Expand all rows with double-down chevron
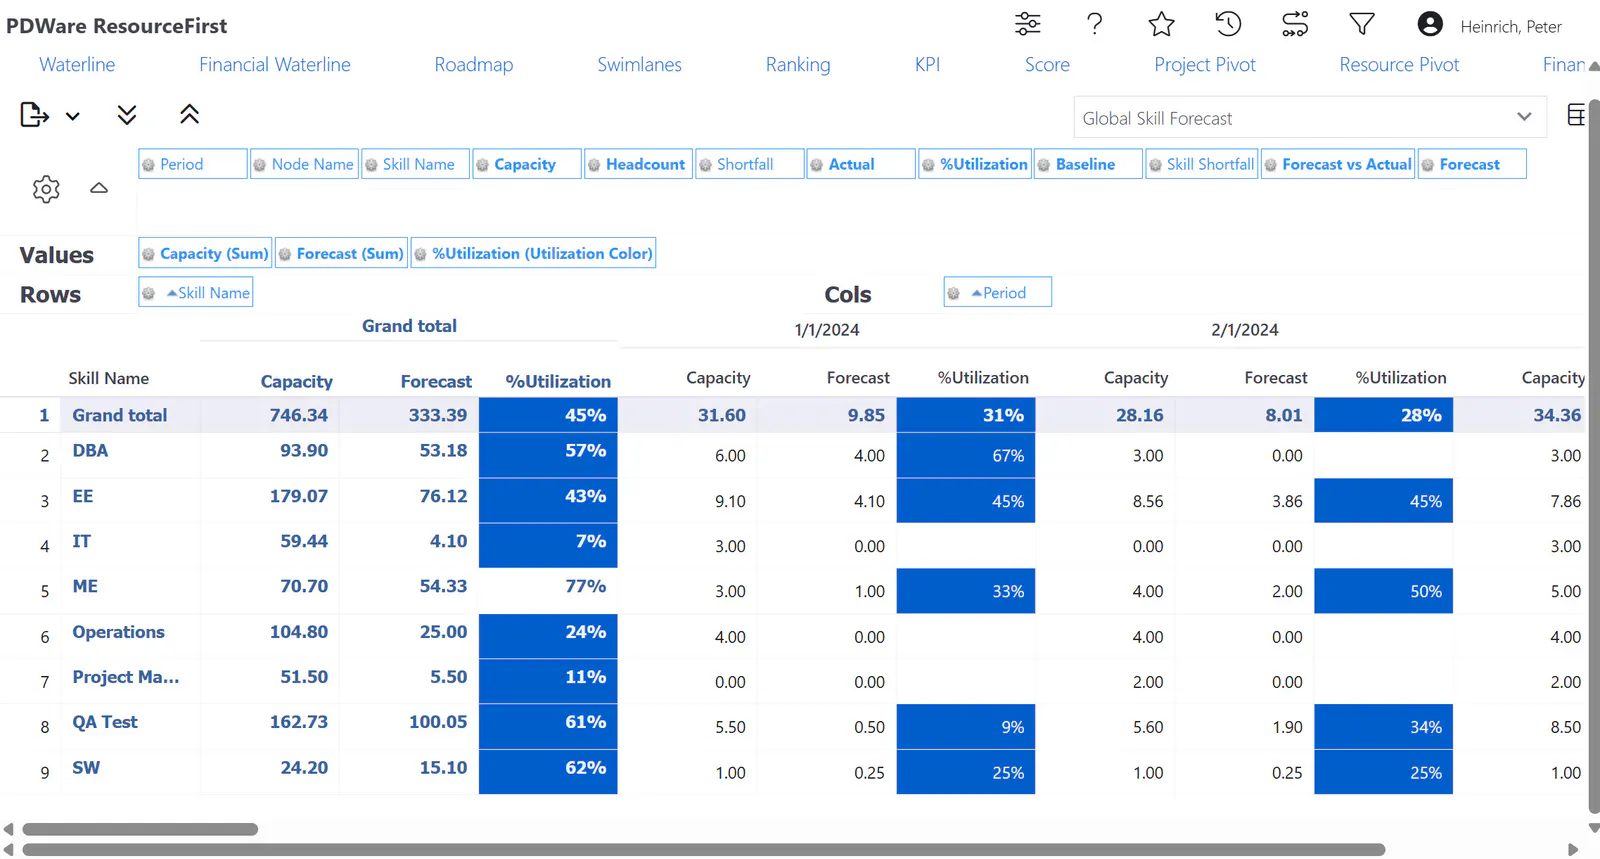This screenshot has width=1600, height=859. (x=127, y=115)
